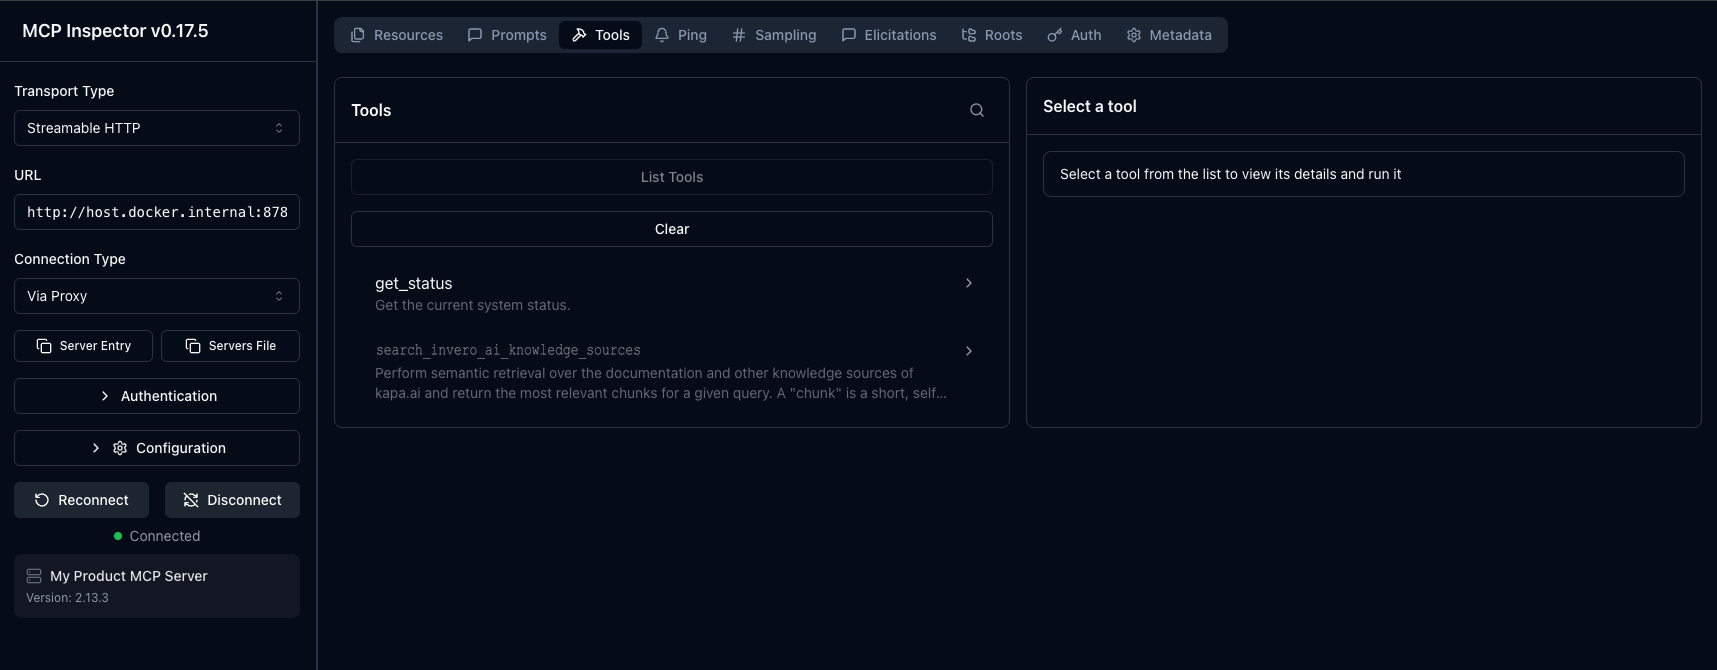Click the green connection status dot
Image resolution: width=1717 pixels, height=670 pixels.
[x=118, y=536]
